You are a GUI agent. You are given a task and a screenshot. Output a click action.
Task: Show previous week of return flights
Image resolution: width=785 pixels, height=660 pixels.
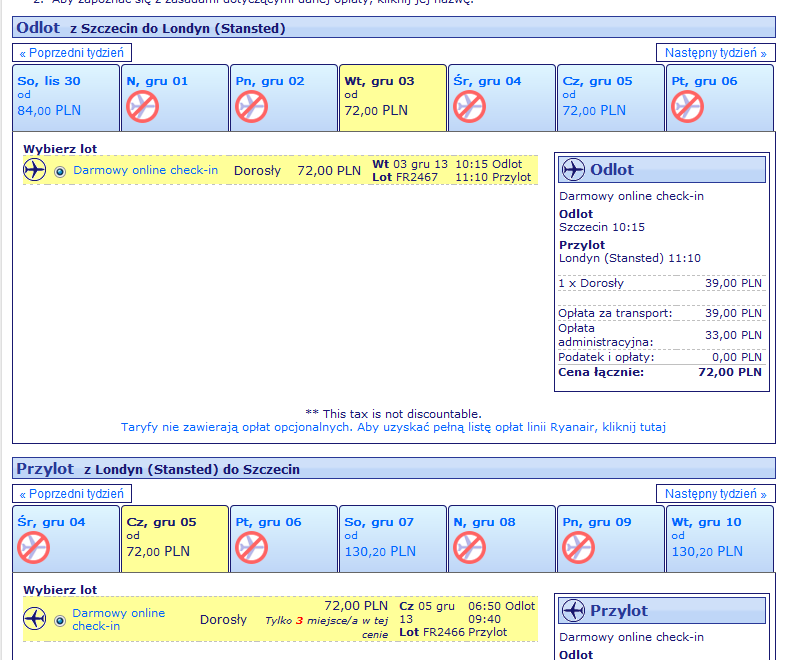click(72, 494)
